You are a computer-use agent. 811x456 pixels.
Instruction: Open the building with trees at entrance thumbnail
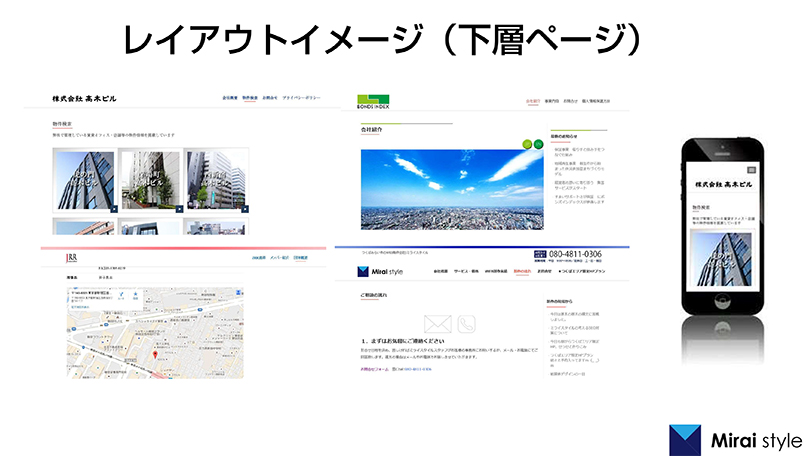[151, 180]
